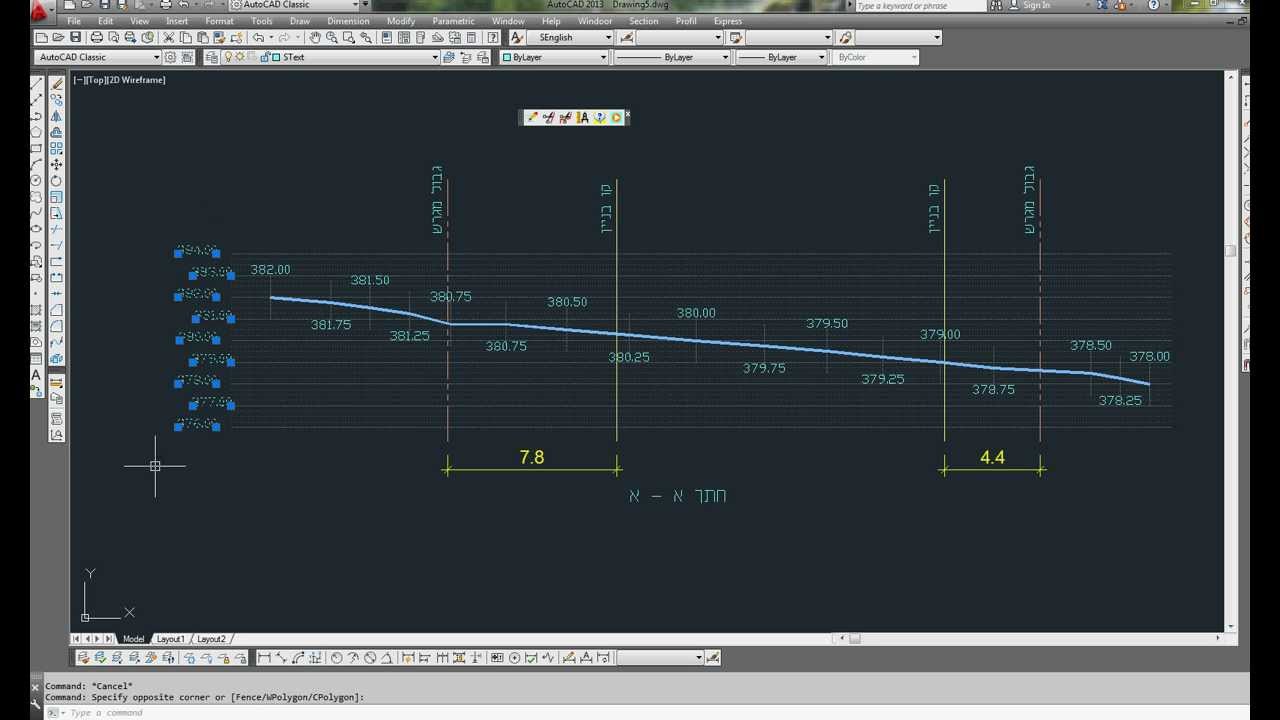Click the 4.4 dimension text

point(992,457)
